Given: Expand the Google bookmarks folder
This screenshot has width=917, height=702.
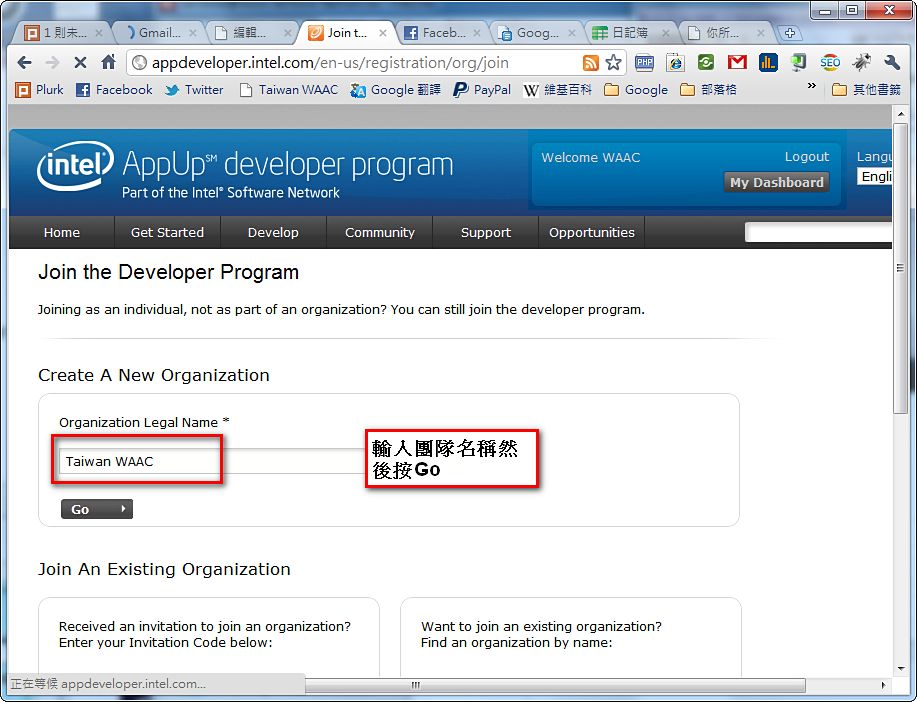Looking at the screenshot, I should click(x=636, y=90).
